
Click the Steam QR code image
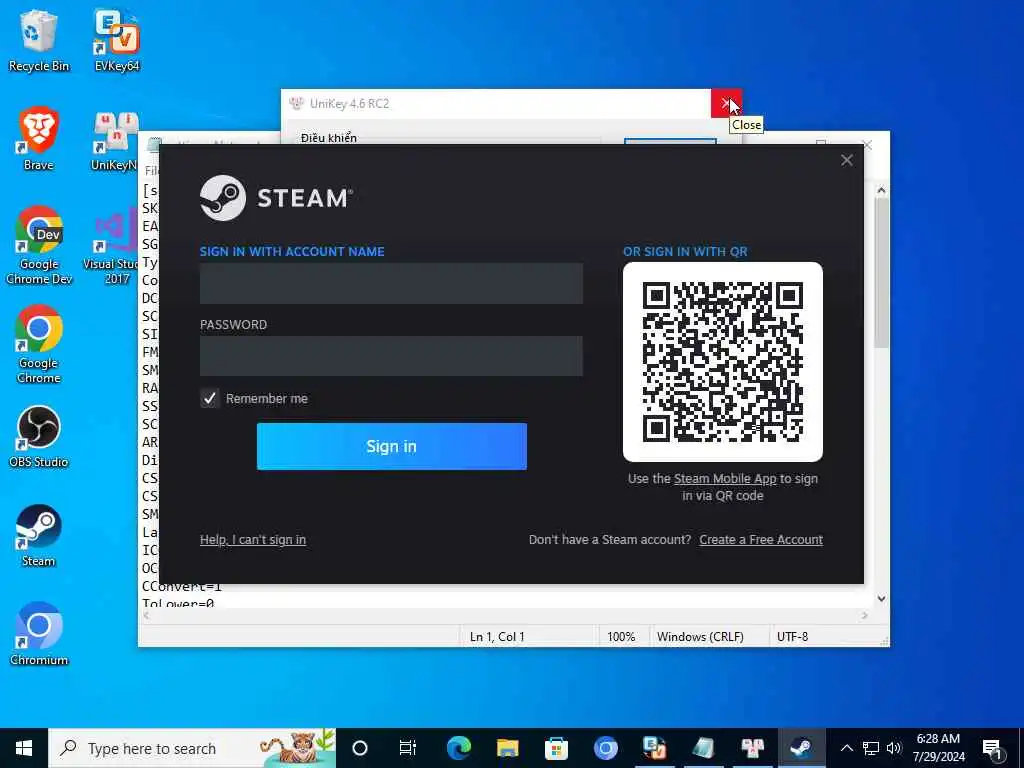click(723, 362)
